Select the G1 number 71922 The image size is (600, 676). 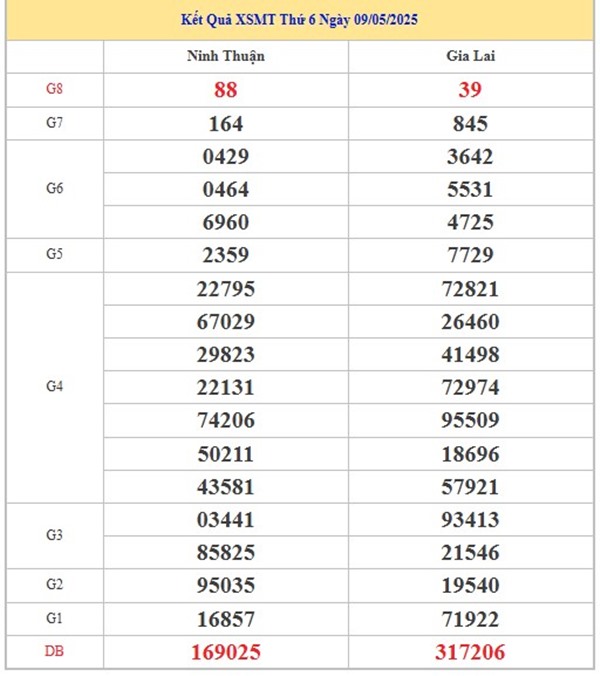pos(470,620)
